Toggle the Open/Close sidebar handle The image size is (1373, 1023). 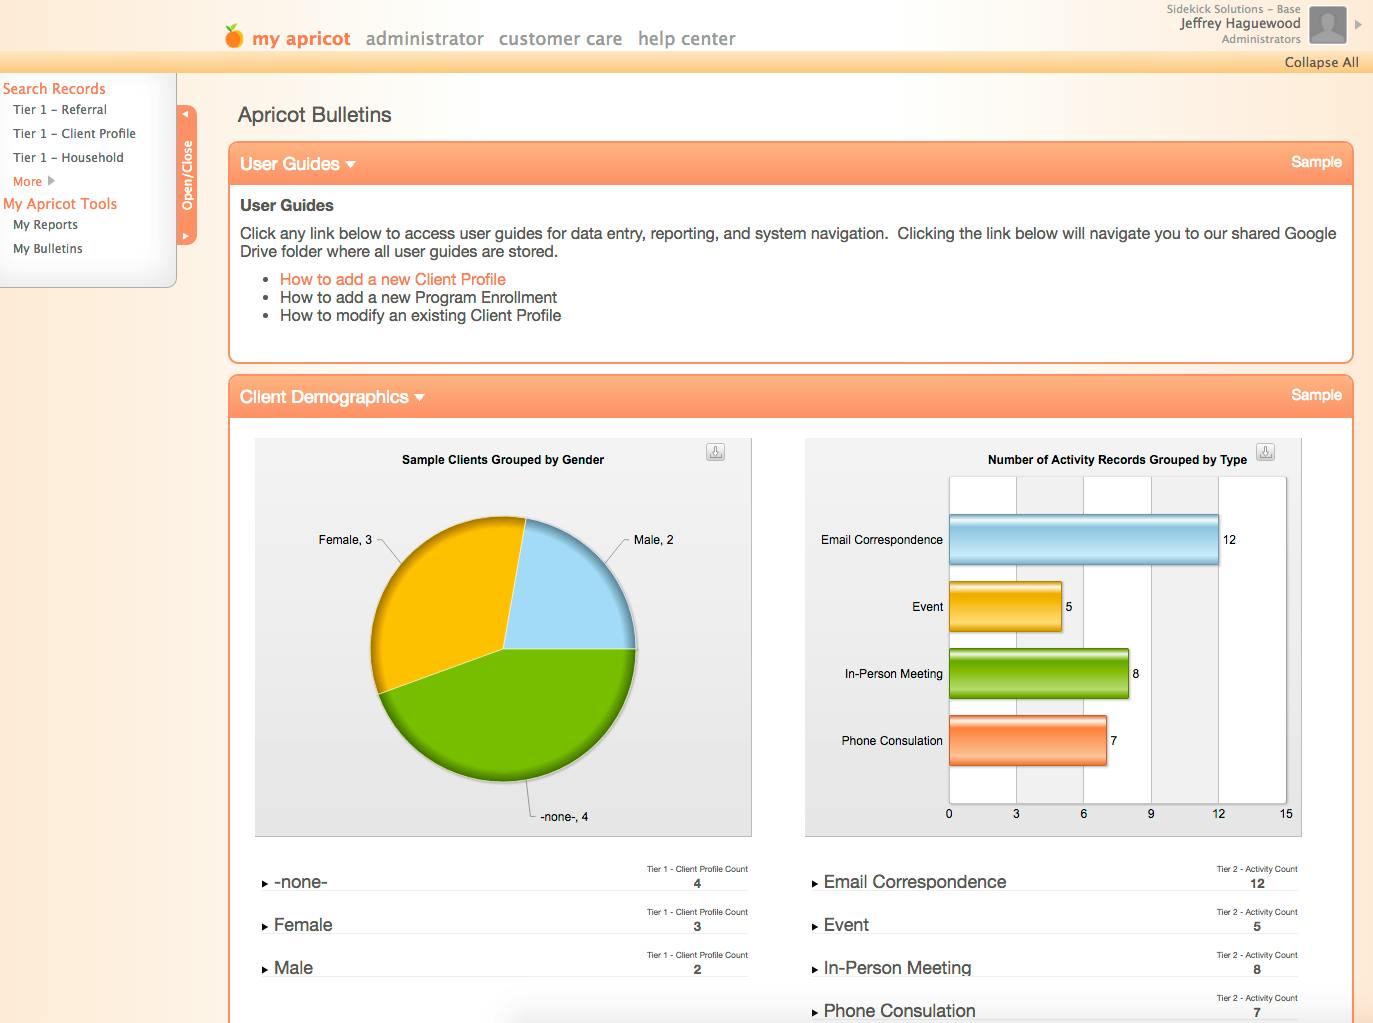[x=186, y=175]
